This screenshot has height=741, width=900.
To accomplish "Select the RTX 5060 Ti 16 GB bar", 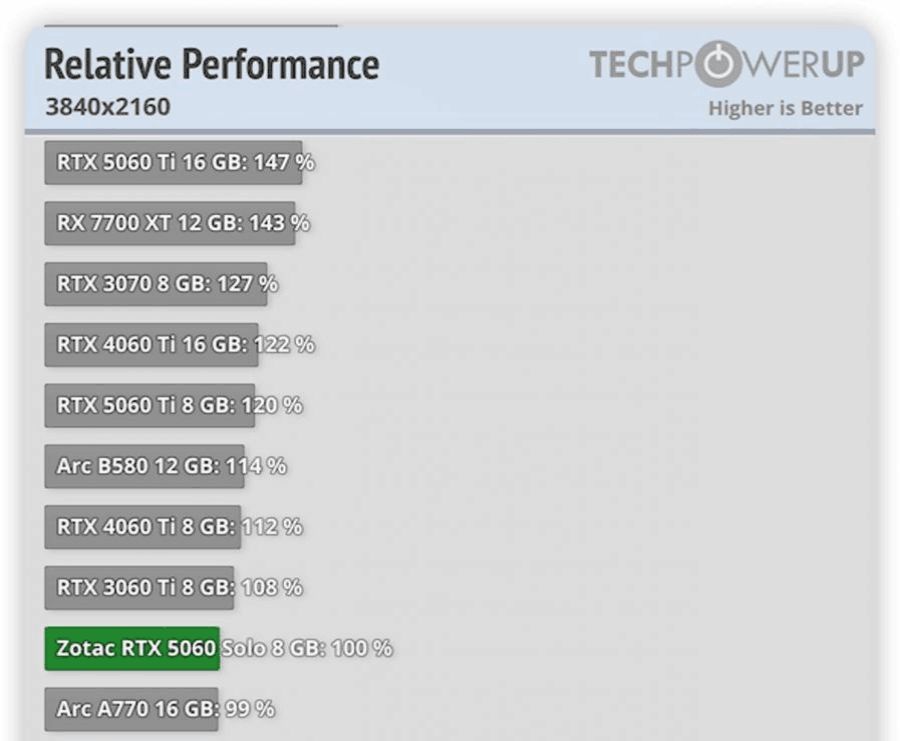I will point(173,162).
